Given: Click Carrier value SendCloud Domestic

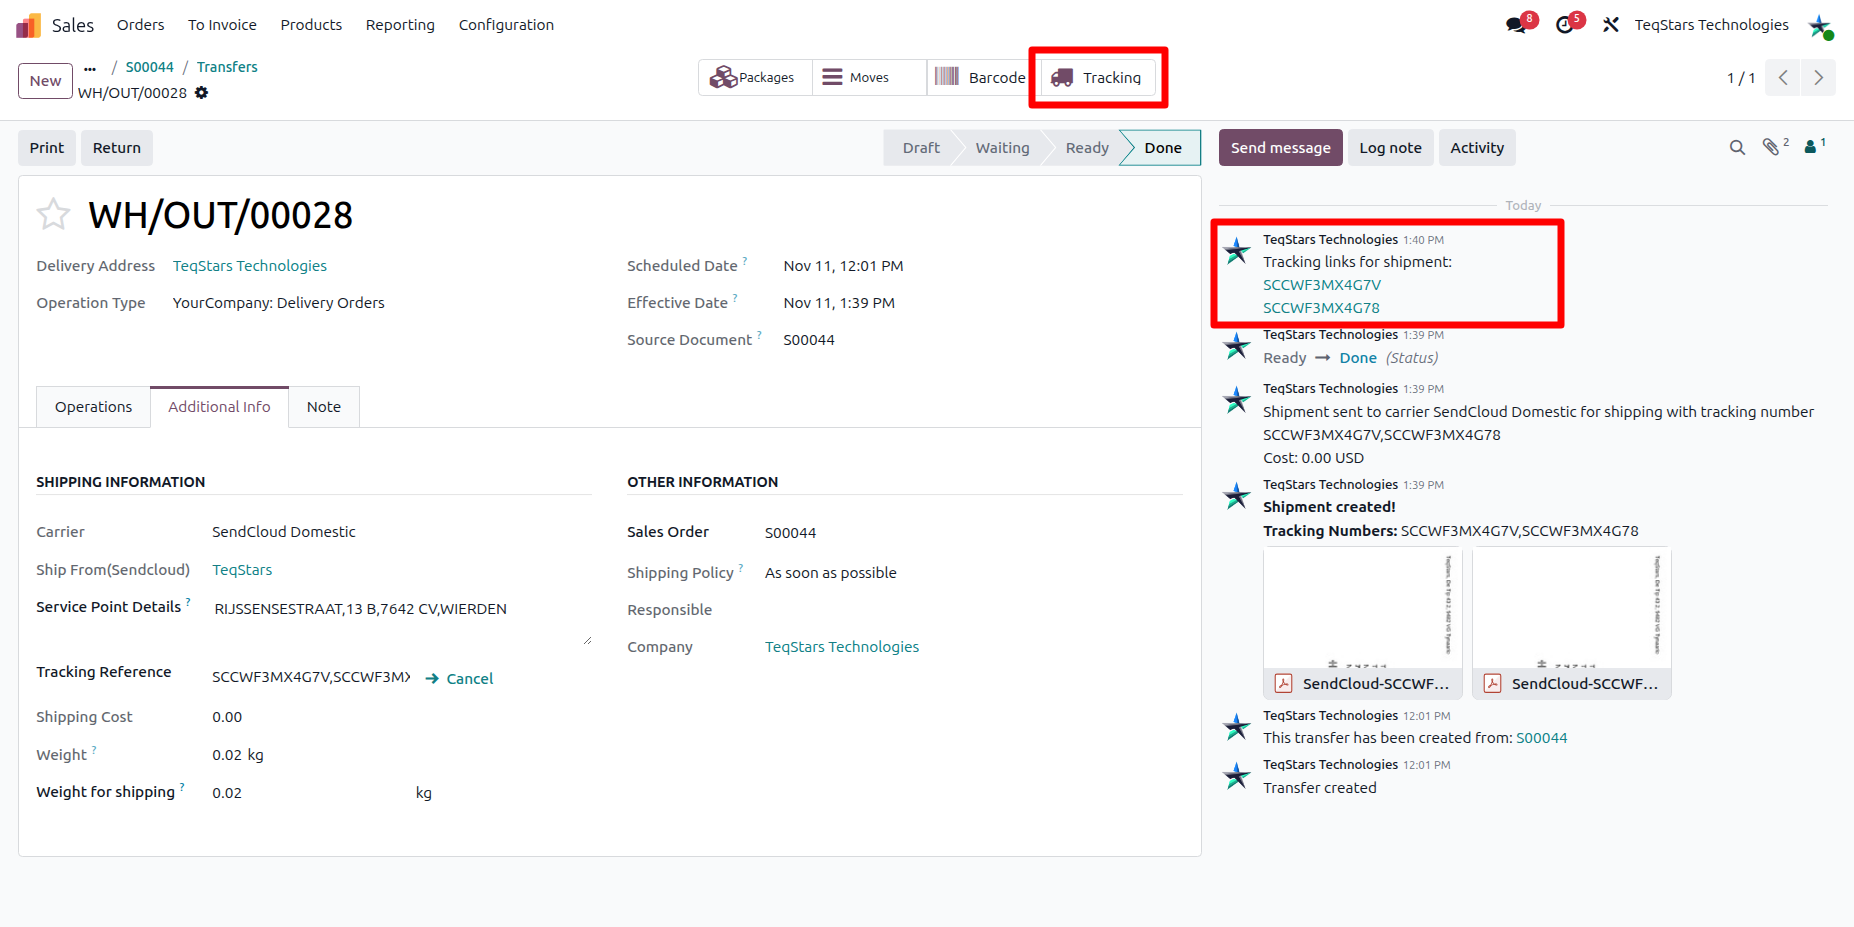Looking at the screenshot, I should 284,532.
